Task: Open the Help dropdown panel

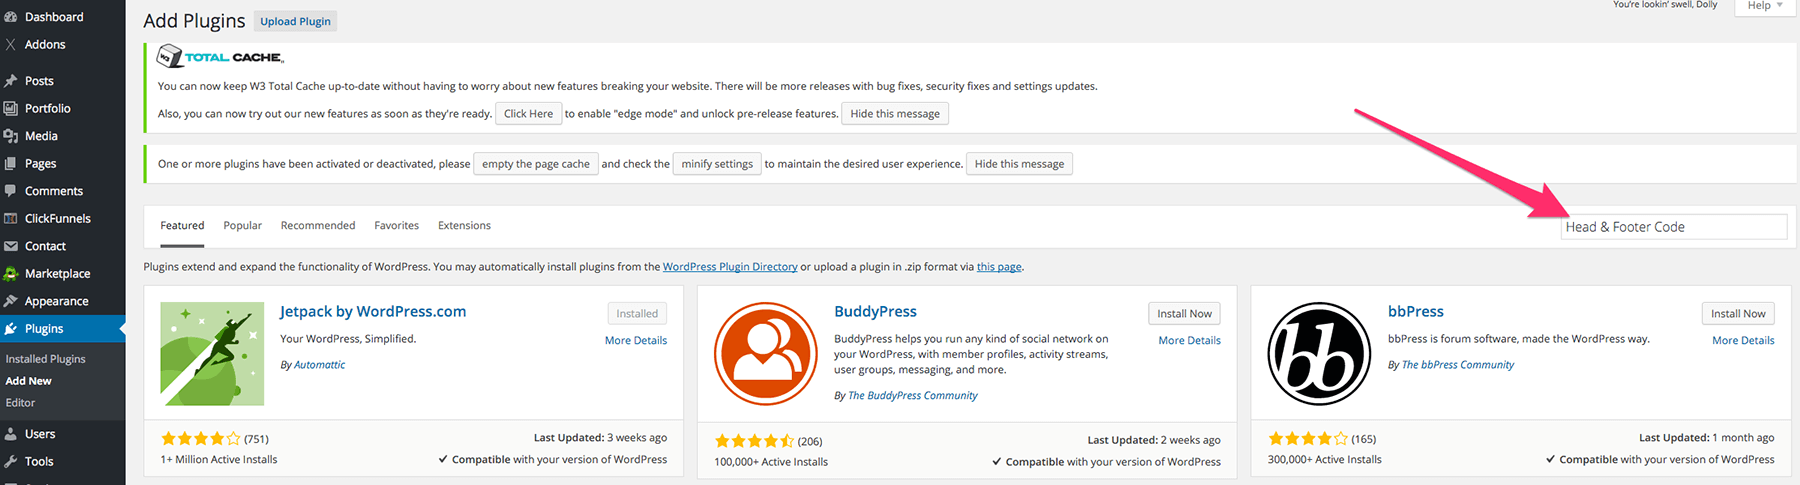Action: click(x=1765, y=6)
